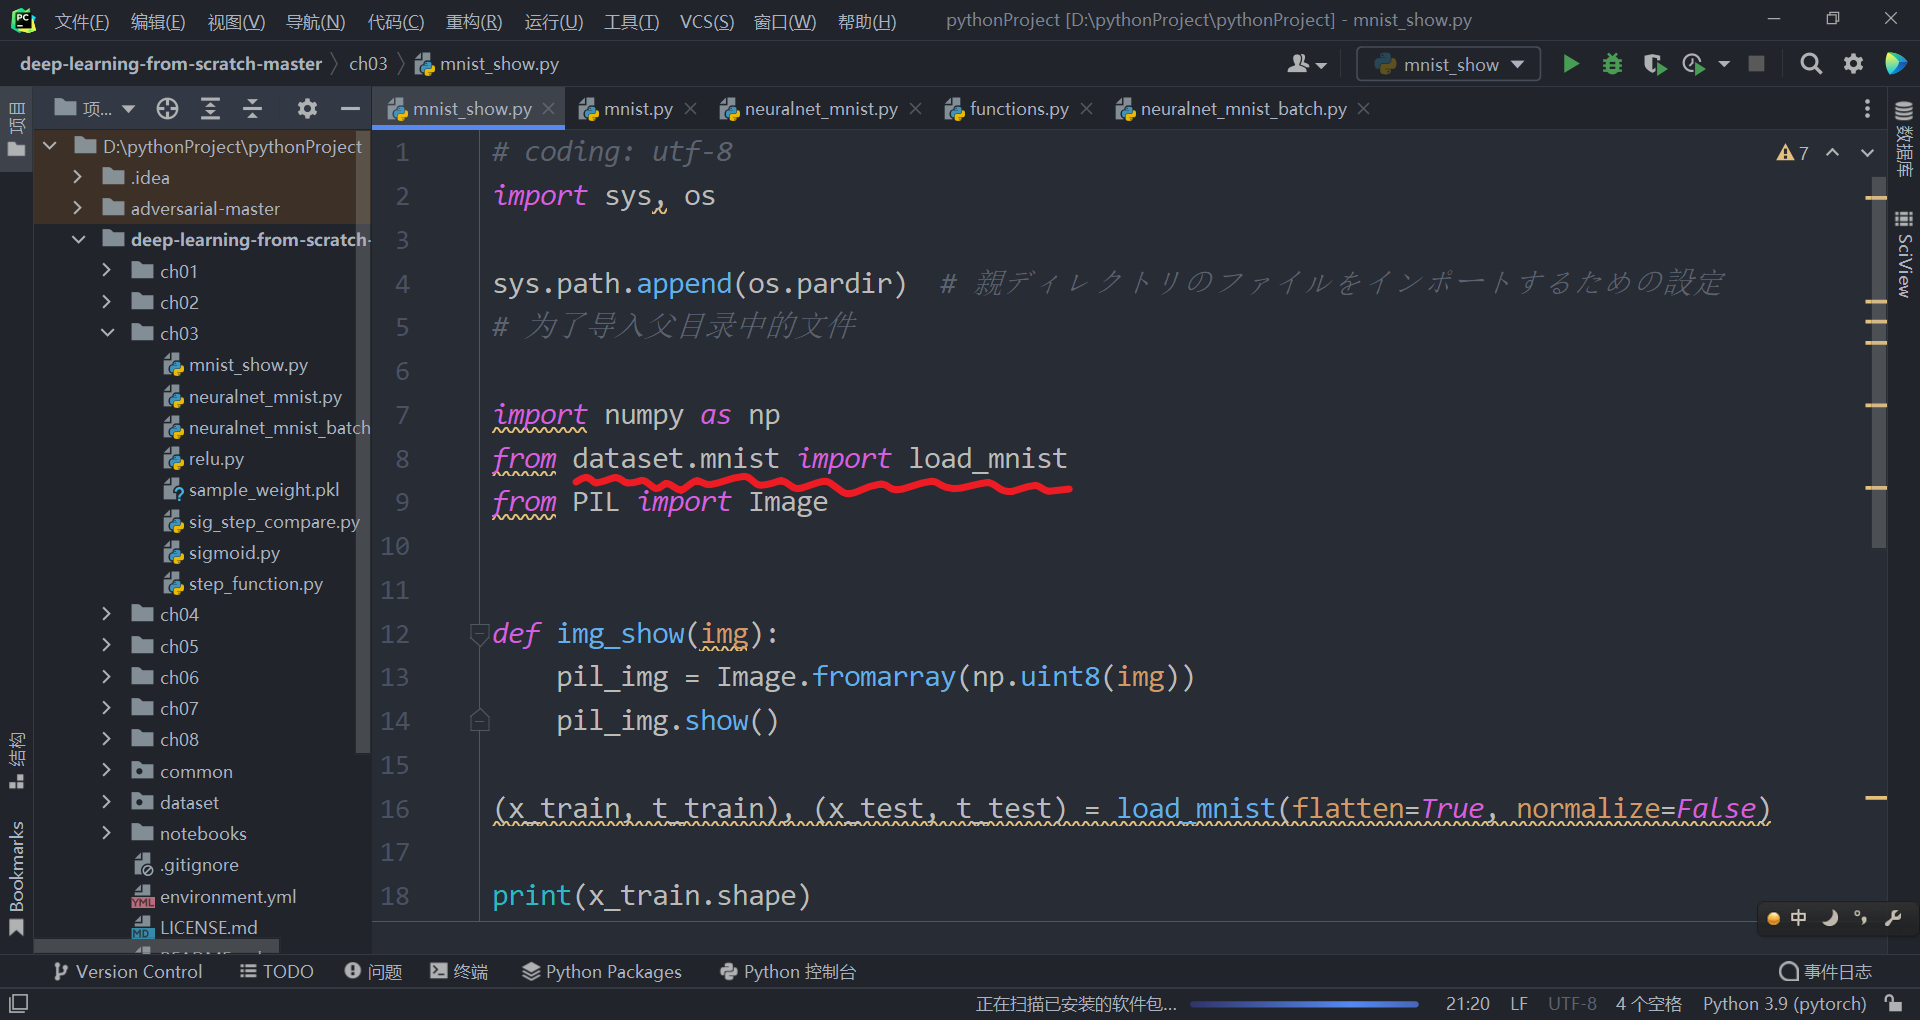Open the Python 控制台 console
1920x1020 pixels.
coord(788,971)
